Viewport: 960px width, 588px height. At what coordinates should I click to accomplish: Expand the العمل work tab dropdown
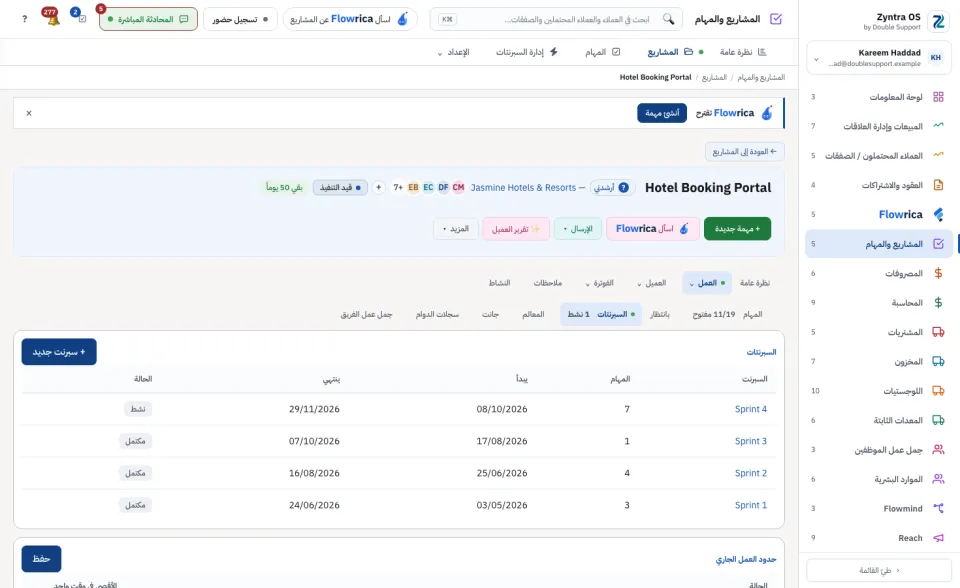[x=707, y=283]
